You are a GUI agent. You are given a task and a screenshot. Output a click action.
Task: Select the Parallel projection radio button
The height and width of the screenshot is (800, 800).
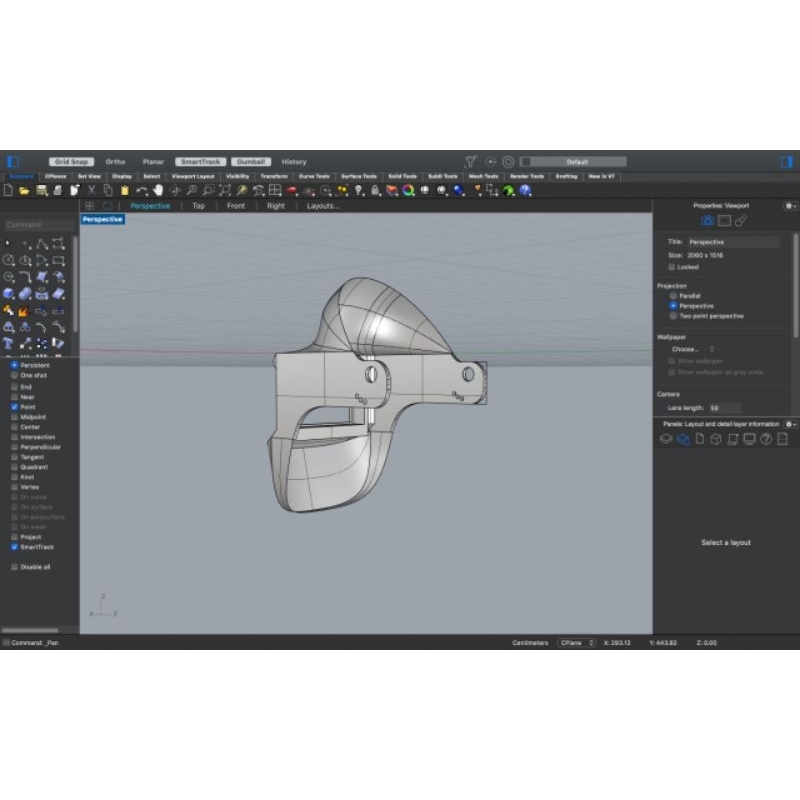(674, 296)
